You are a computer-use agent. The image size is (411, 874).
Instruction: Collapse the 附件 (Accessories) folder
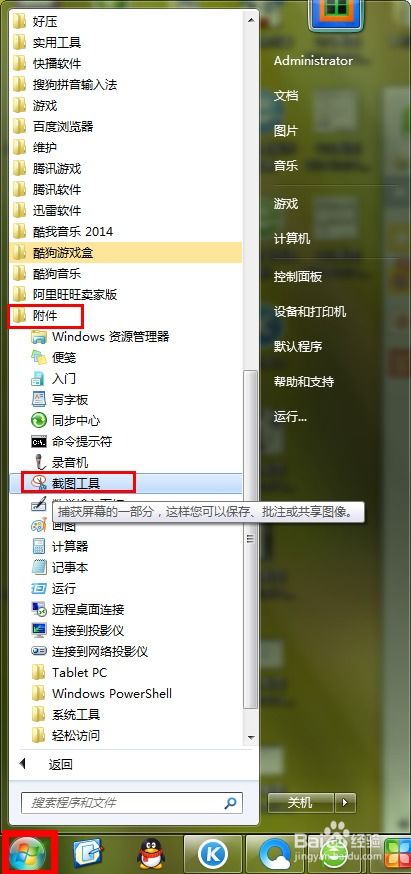pyautogui.click(x=47, y=315)
